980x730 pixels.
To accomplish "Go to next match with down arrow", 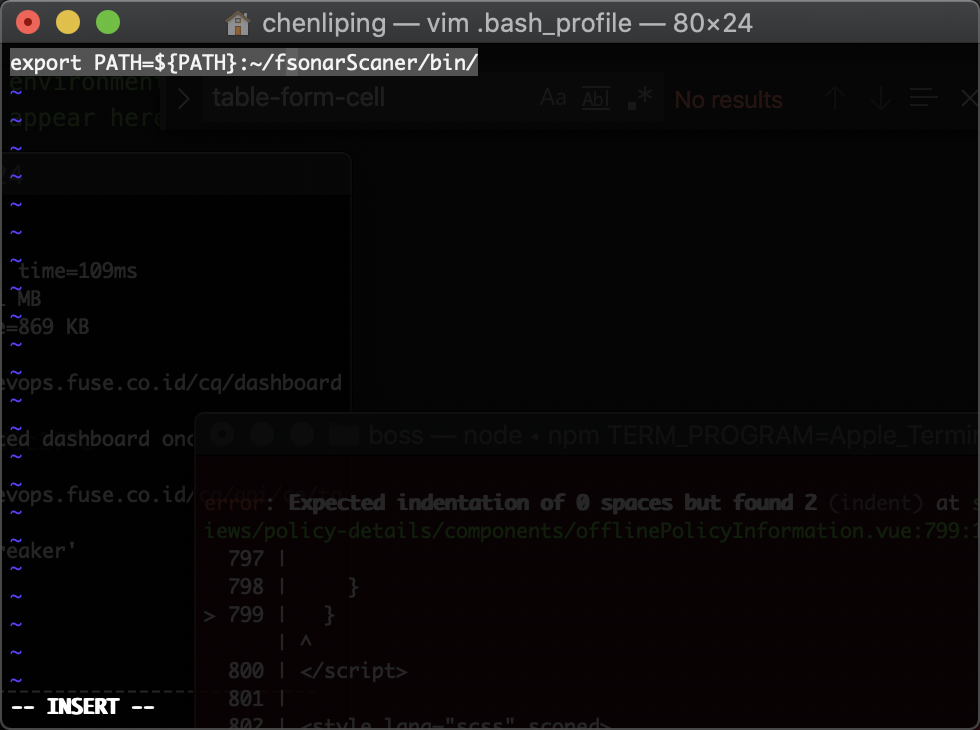I will [881, 99].
